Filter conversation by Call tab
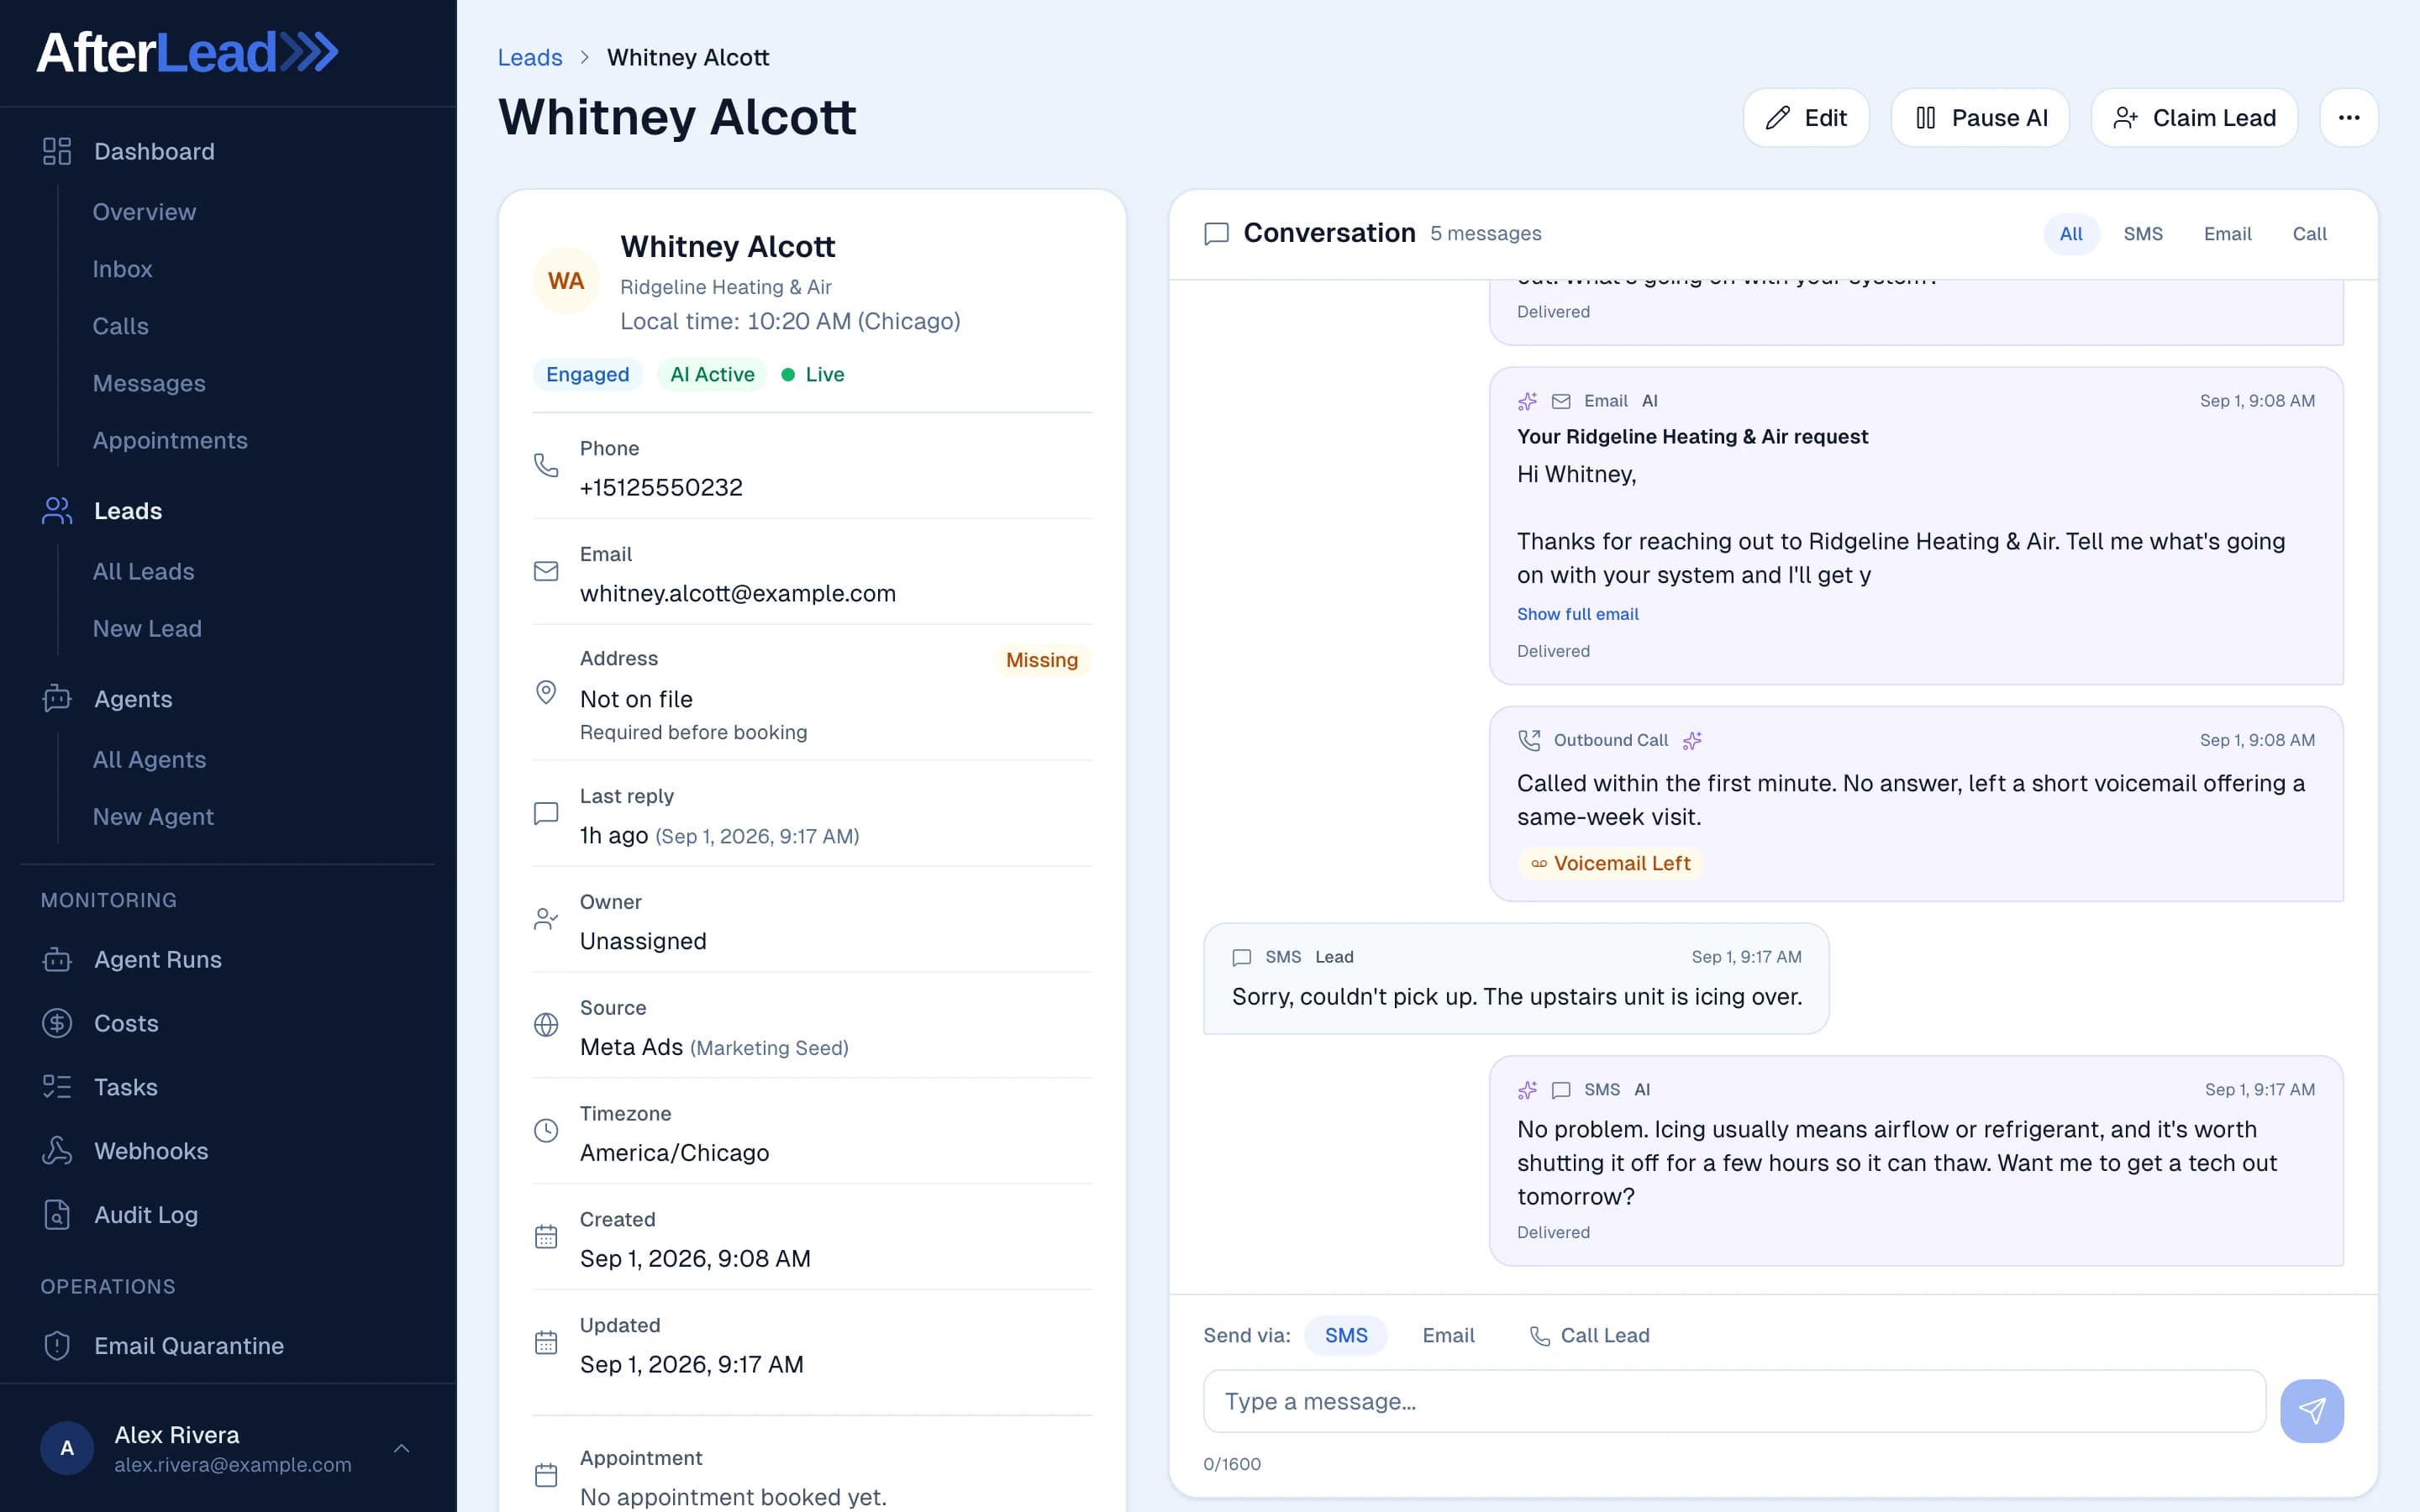The width and height of the screenshot is (2420, 1512). click(x=2309, y=234)
